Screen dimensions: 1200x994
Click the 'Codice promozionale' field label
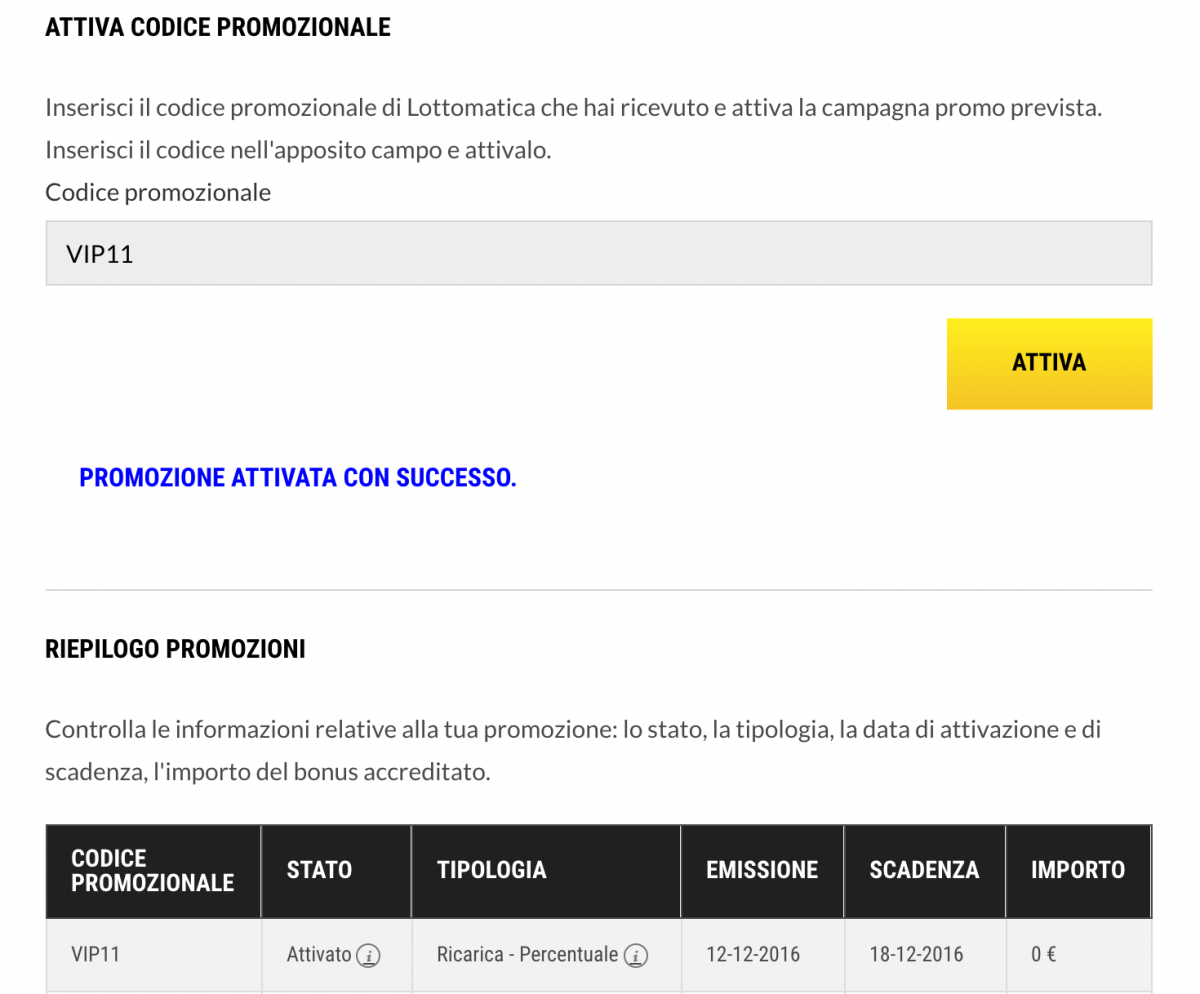tap(158, 192)
